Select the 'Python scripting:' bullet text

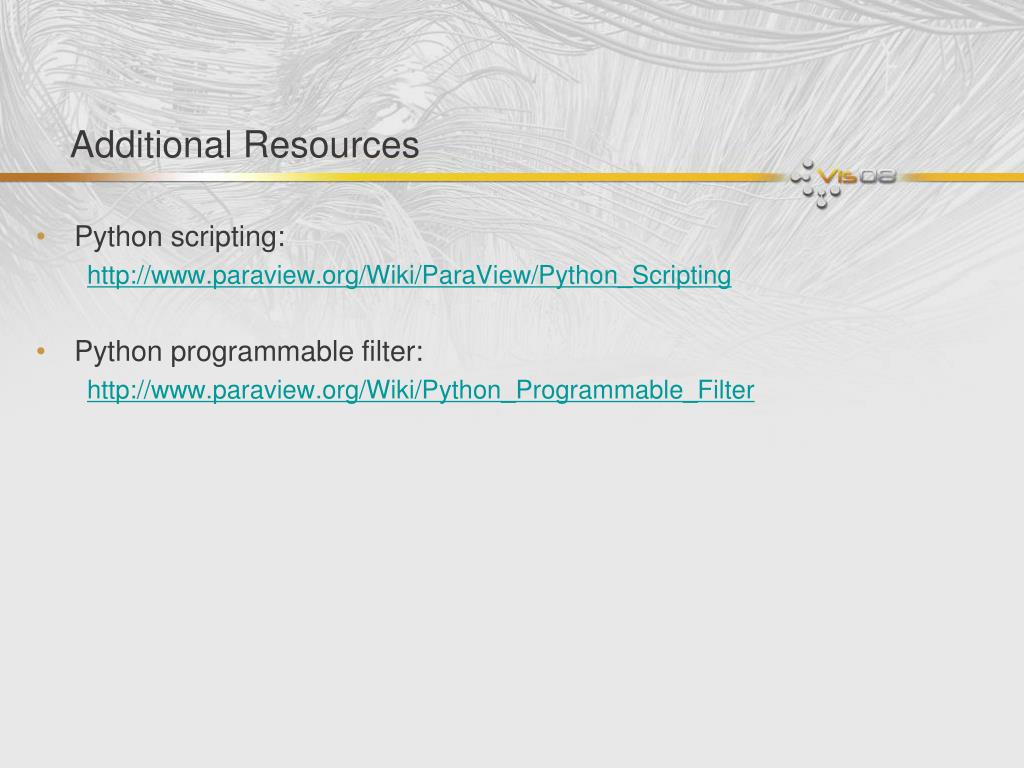click(180, 237)
